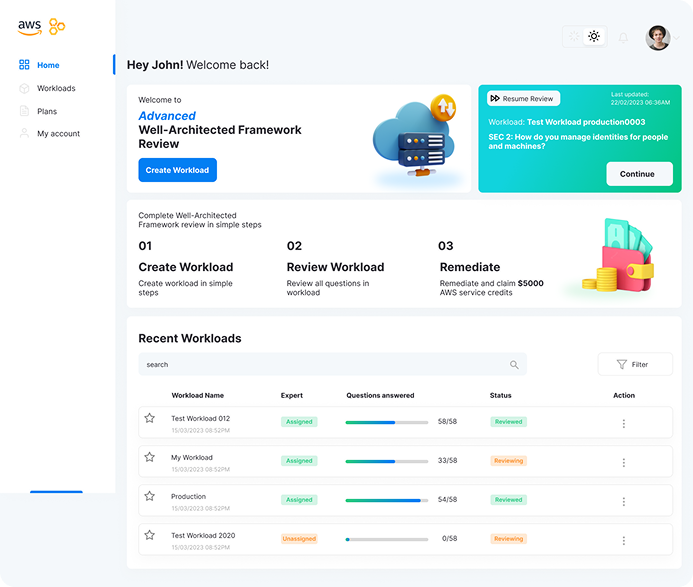Expand the profile dropdown chevron

676,38
